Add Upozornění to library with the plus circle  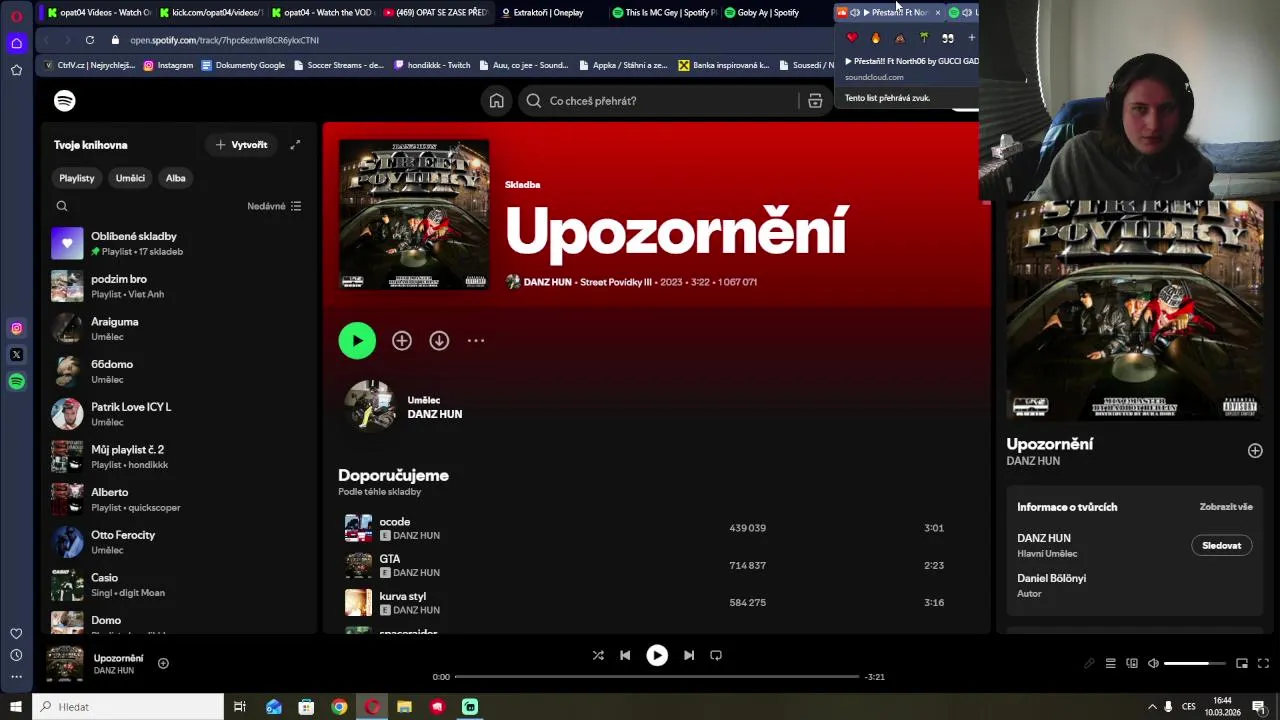tap(402, 341)
